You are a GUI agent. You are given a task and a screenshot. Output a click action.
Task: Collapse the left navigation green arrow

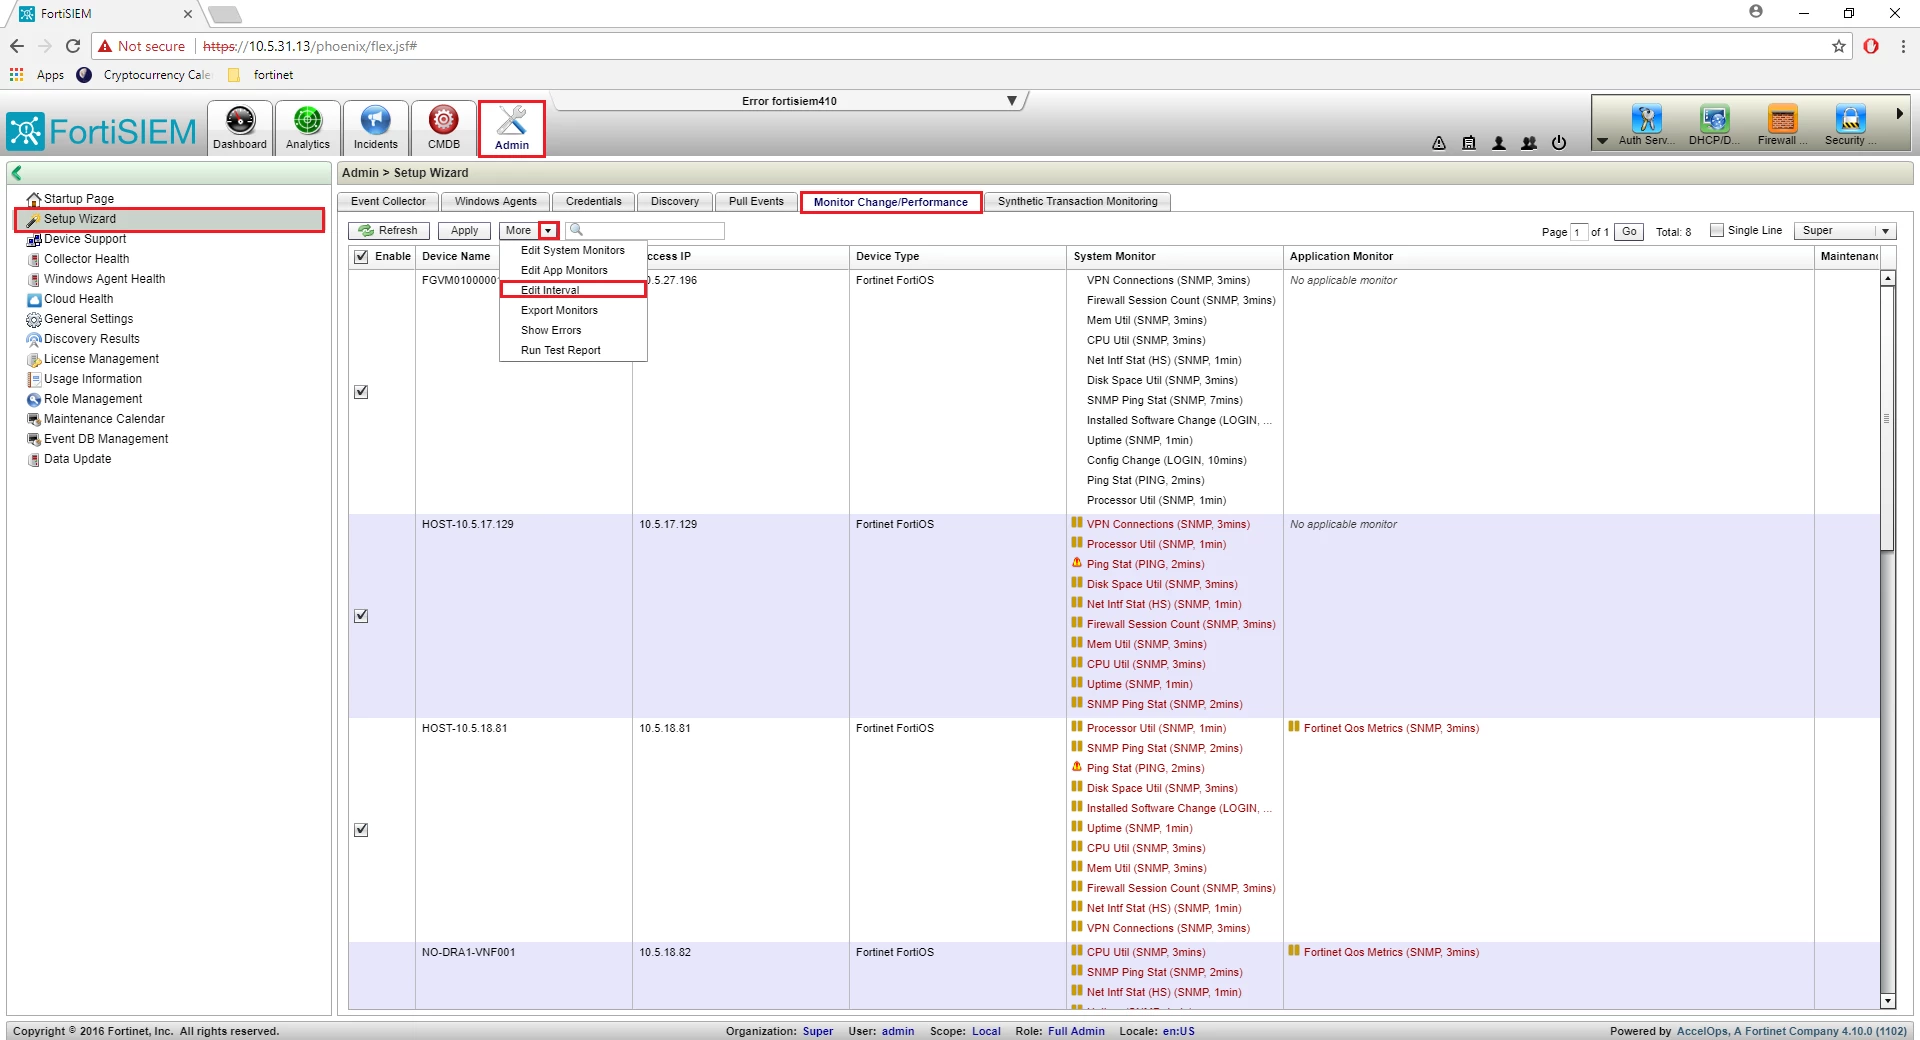[x=17, y=173]
